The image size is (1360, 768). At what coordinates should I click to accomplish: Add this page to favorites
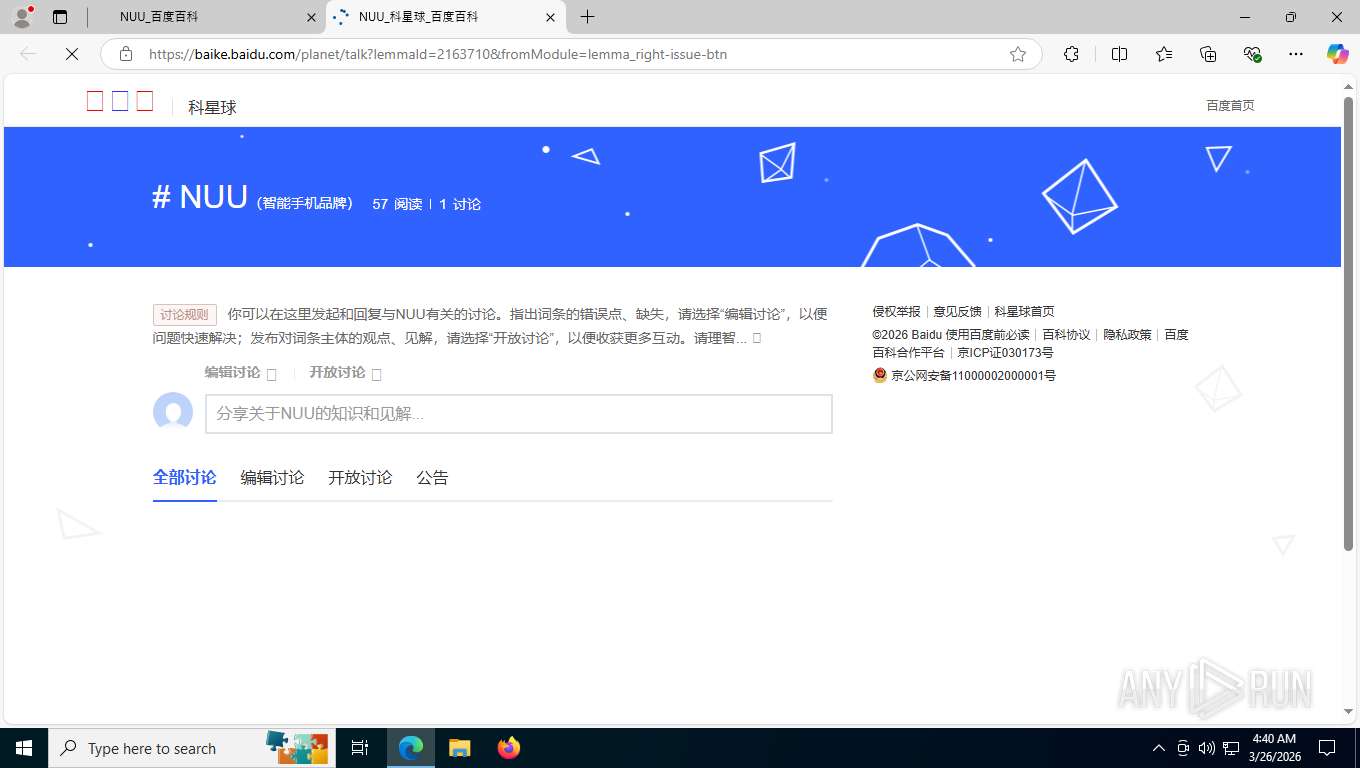point(1018,54)
